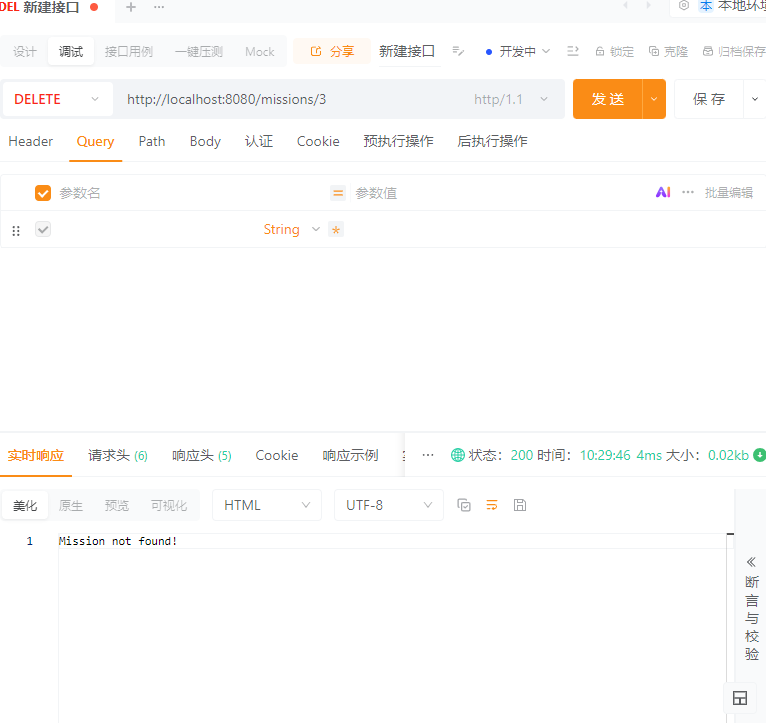Viewport: 766px width, 723px height.
Task: Click the request URL input field
Action: pyautogui.click(x=293, y=99)
